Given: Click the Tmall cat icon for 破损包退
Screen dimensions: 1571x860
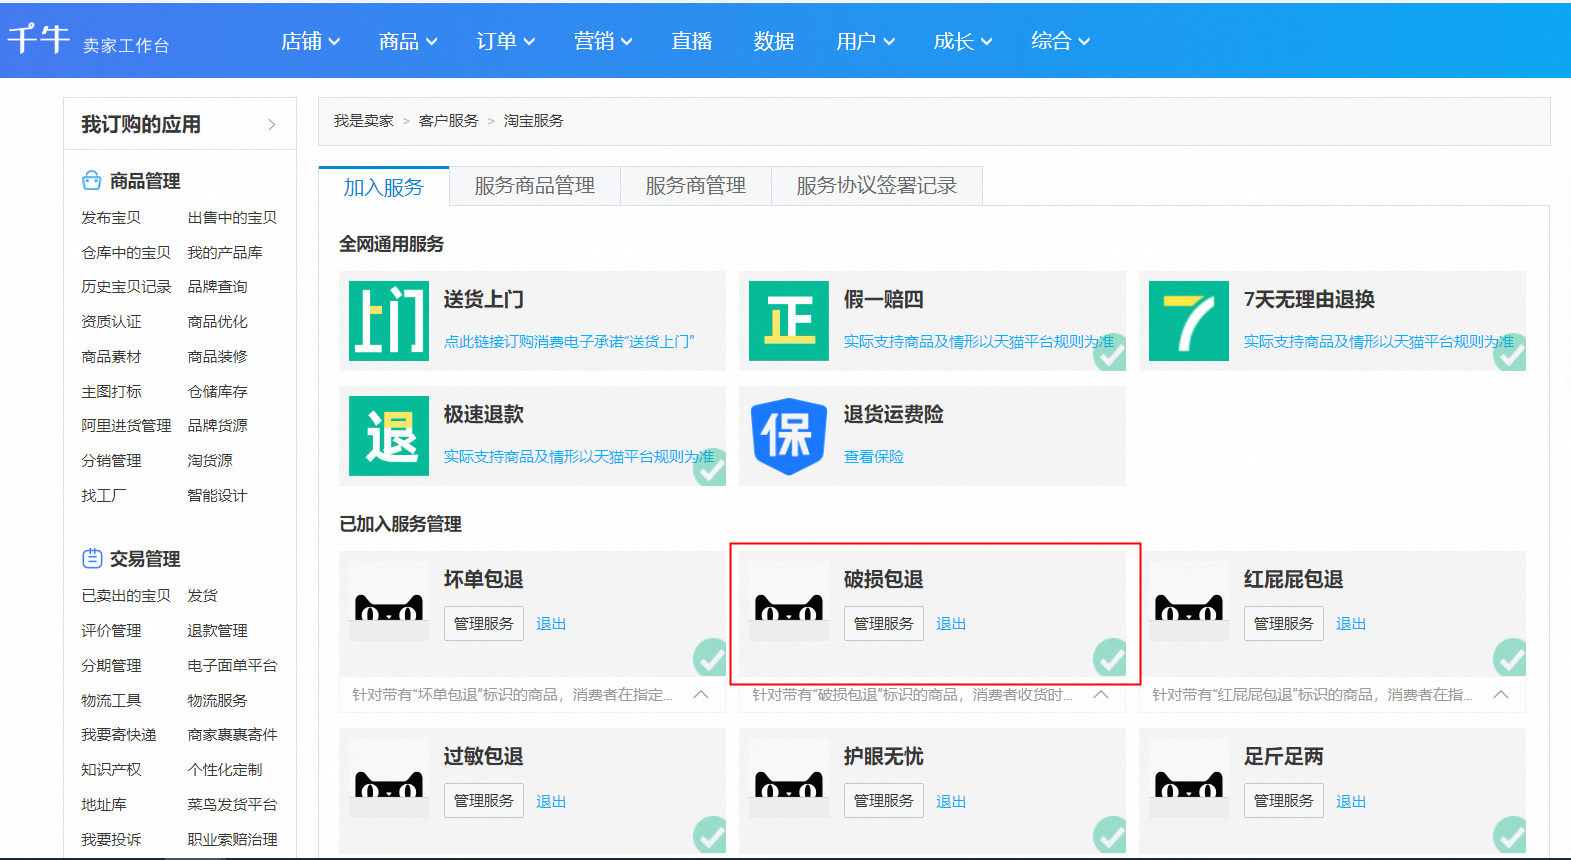Looking at the screenshot, I should click(x=789, y=601).
